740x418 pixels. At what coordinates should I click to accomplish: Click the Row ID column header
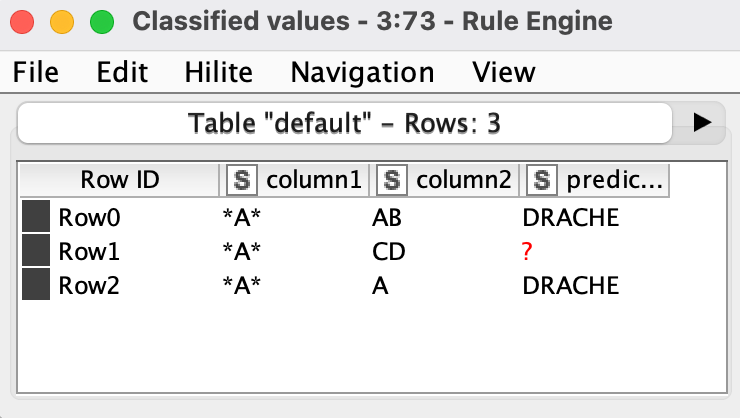coord(119,180)
